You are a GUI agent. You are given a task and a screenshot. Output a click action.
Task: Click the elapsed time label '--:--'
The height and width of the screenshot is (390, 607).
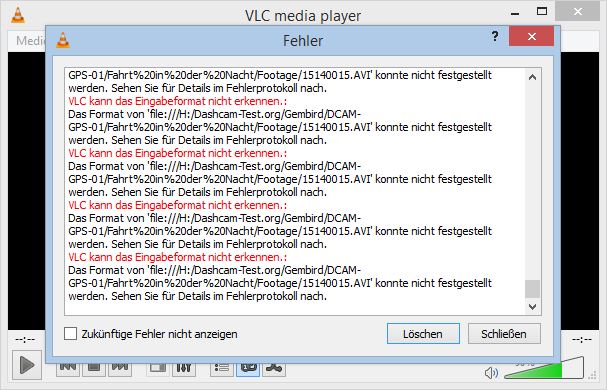point(25,340)
